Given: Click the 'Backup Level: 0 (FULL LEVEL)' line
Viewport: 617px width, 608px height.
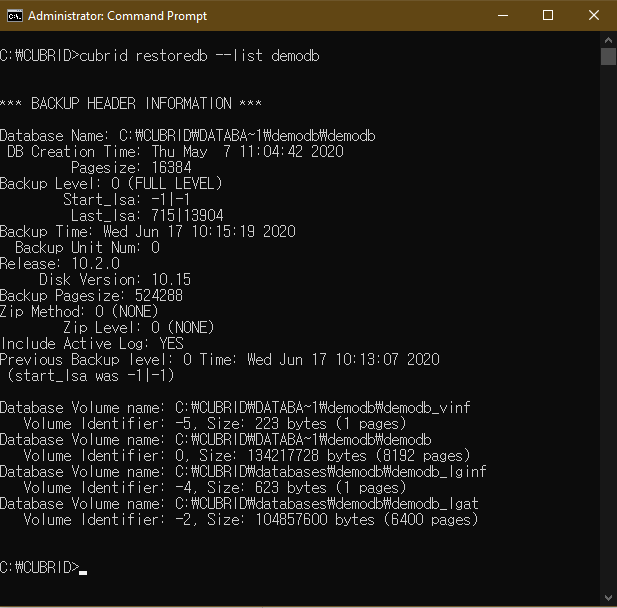Looking at the screenshot, I should pos(111,184).
